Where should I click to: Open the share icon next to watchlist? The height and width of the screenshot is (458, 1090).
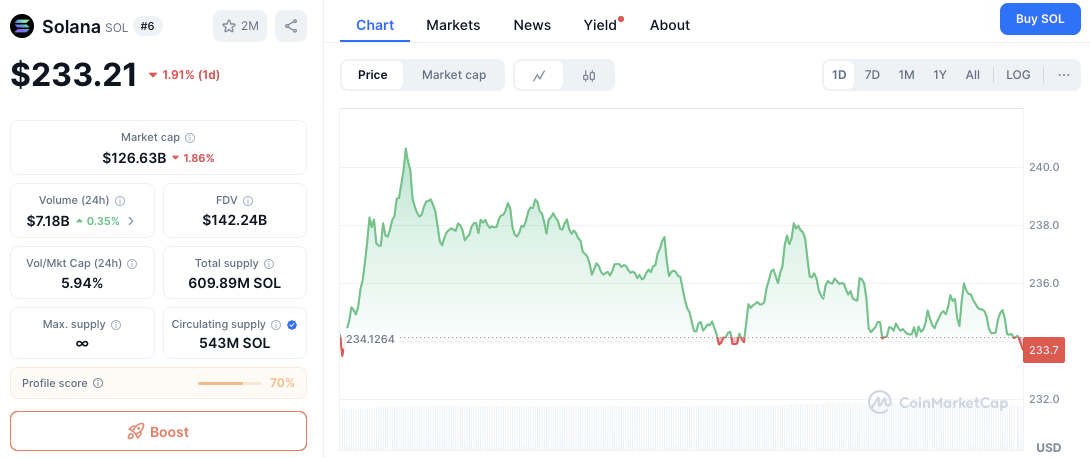pos(291,26)
